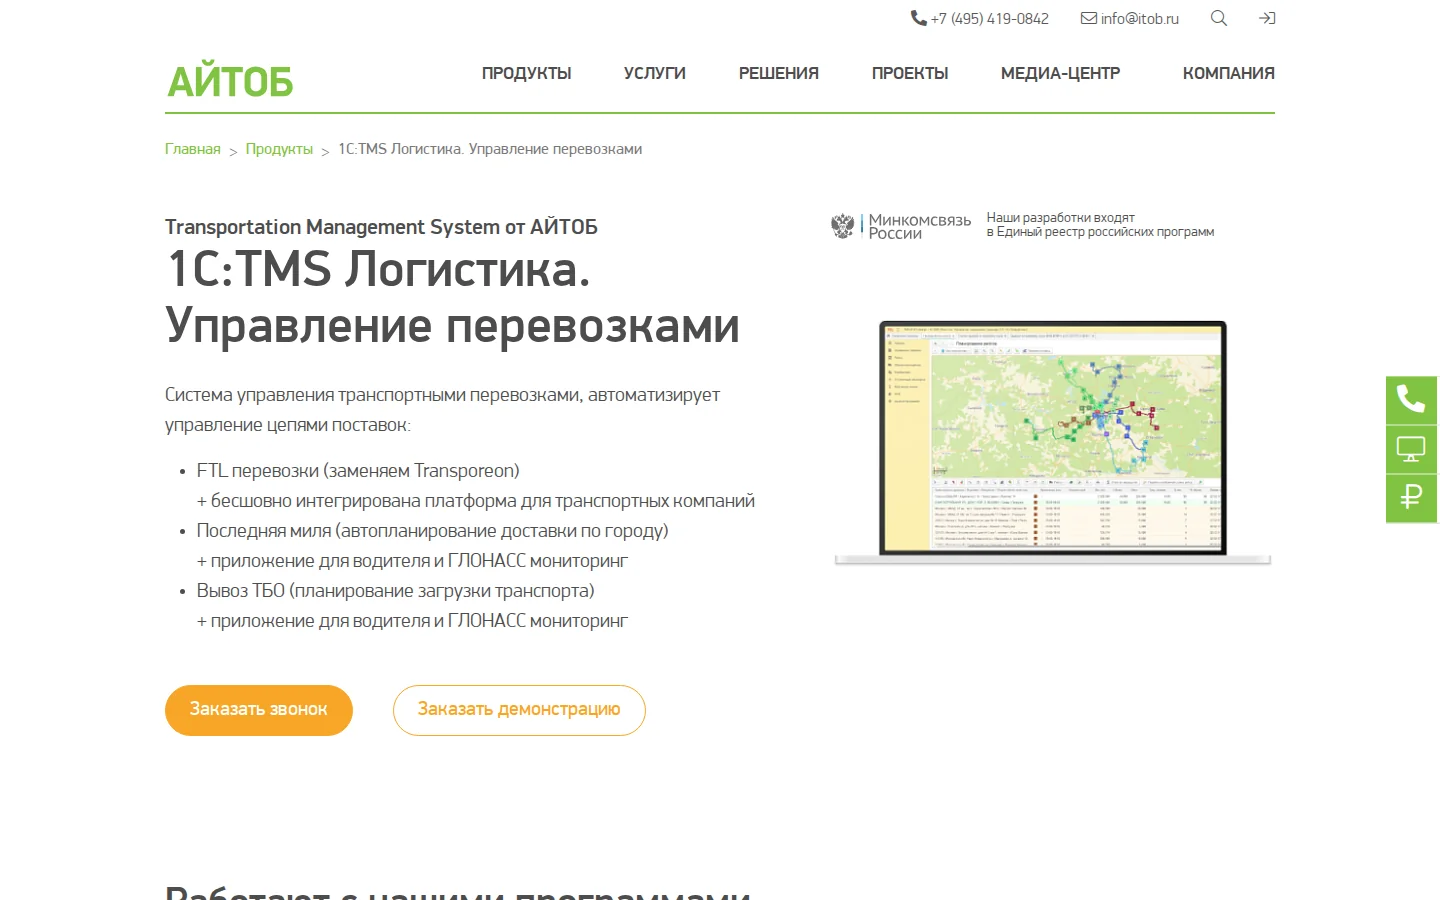Click the '1С:TMS Логистика. Управление перевозками' breadcrumb text

[x=490, y=149]
